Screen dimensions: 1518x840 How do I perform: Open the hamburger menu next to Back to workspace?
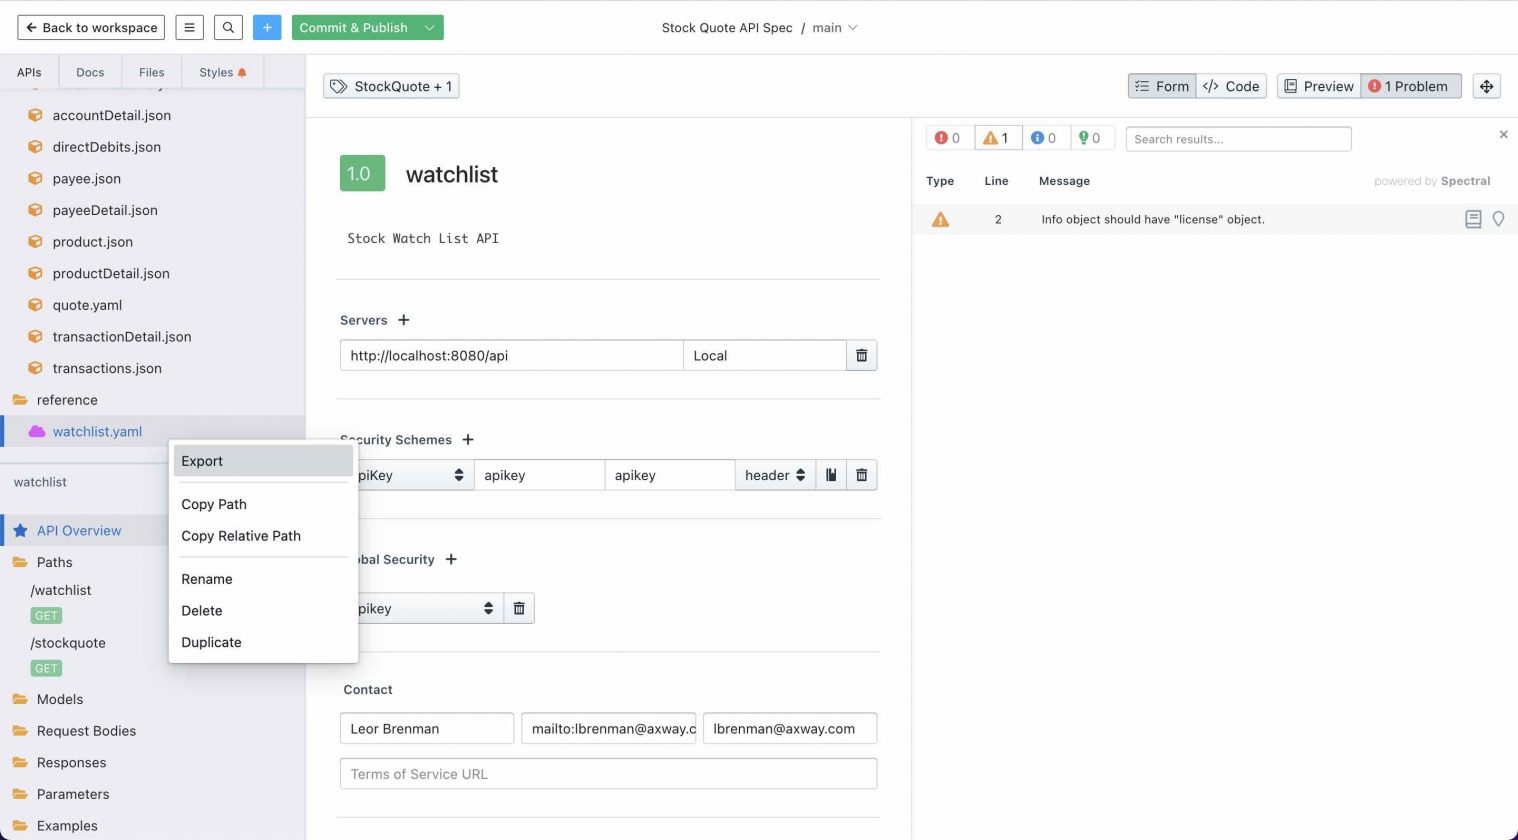click(x=189, y=27)
